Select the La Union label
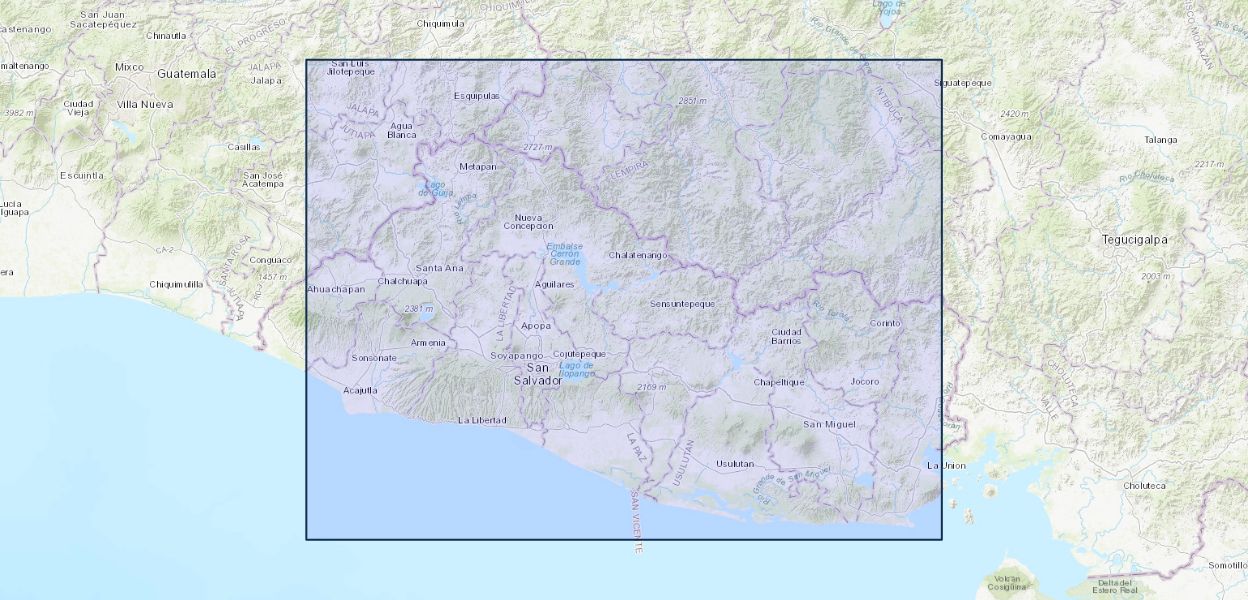 (946, 466)
